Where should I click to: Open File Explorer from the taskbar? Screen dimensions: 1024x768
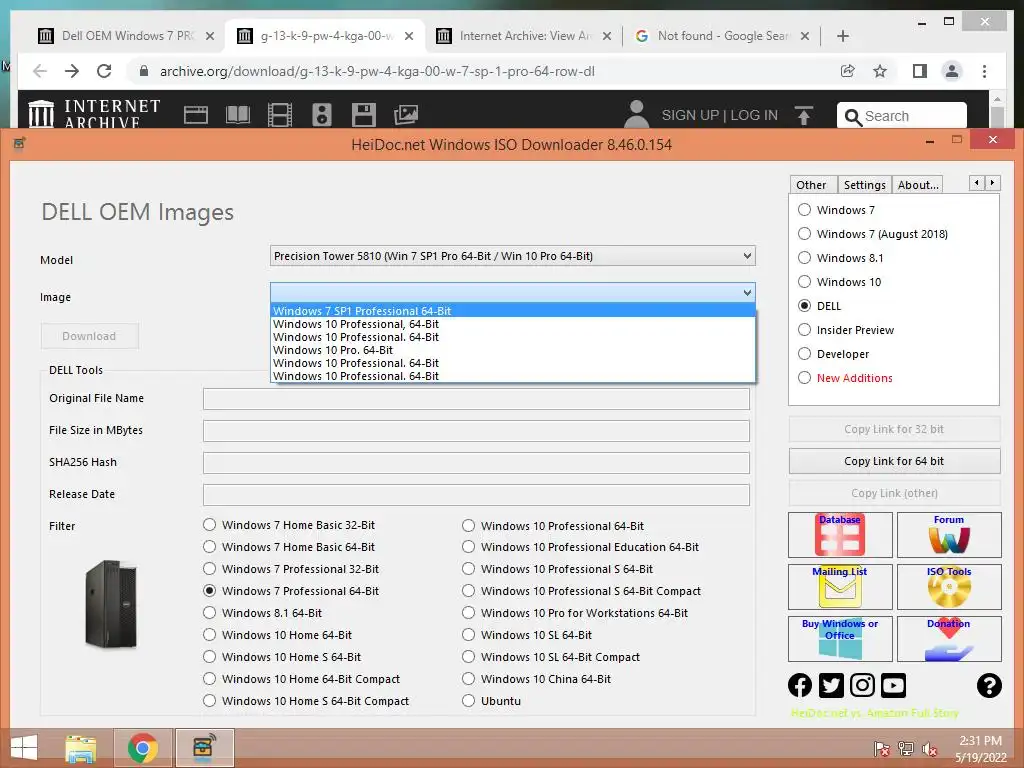click(x=81, y=748)
